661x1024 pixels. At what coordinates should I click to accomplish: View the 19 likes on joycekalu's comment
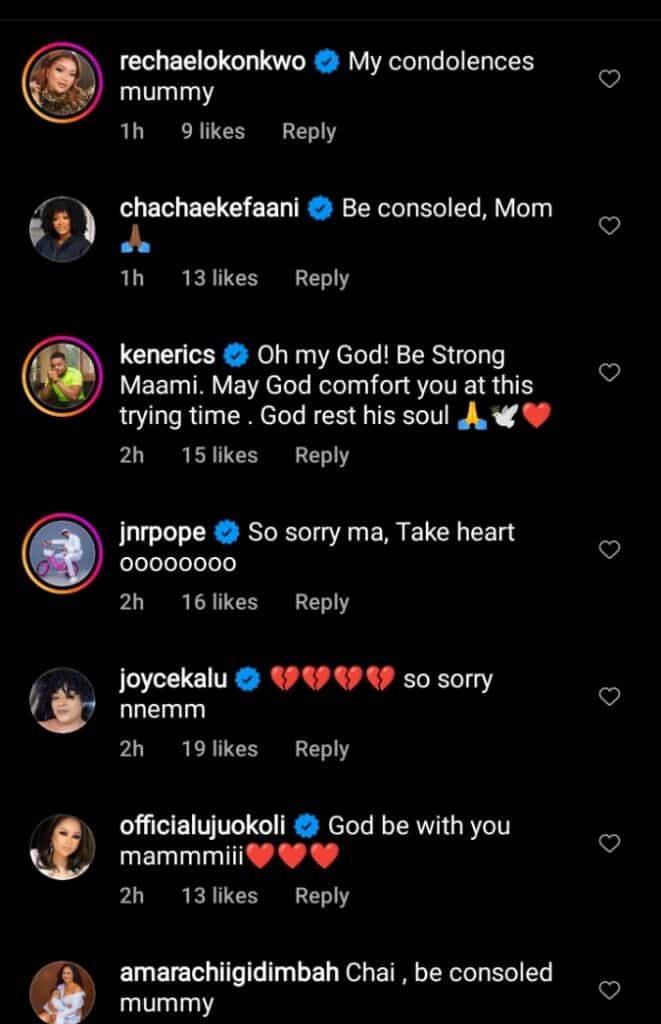(x=219, y=749)
